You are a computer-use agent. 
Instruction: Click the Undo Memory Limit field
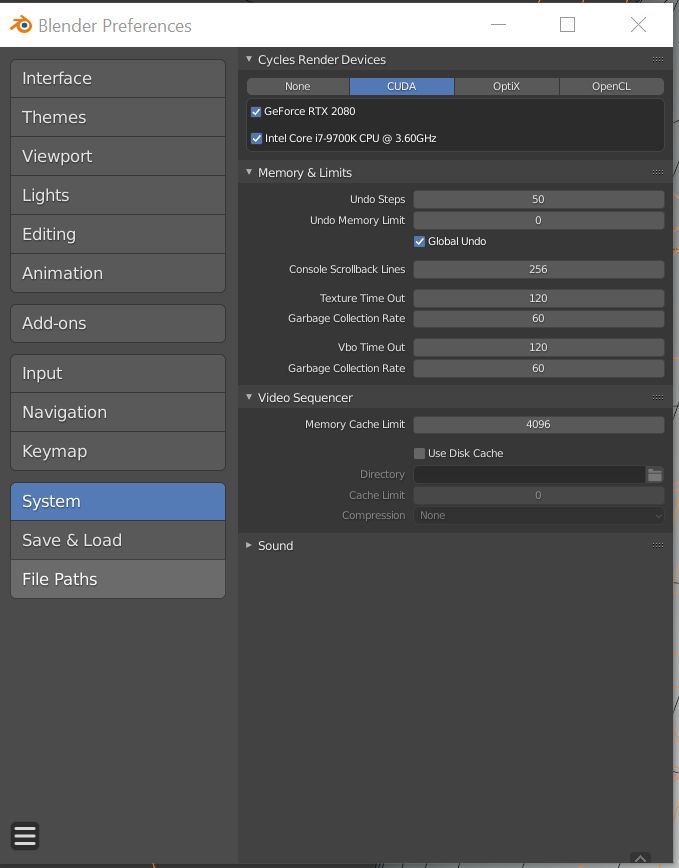538,220
